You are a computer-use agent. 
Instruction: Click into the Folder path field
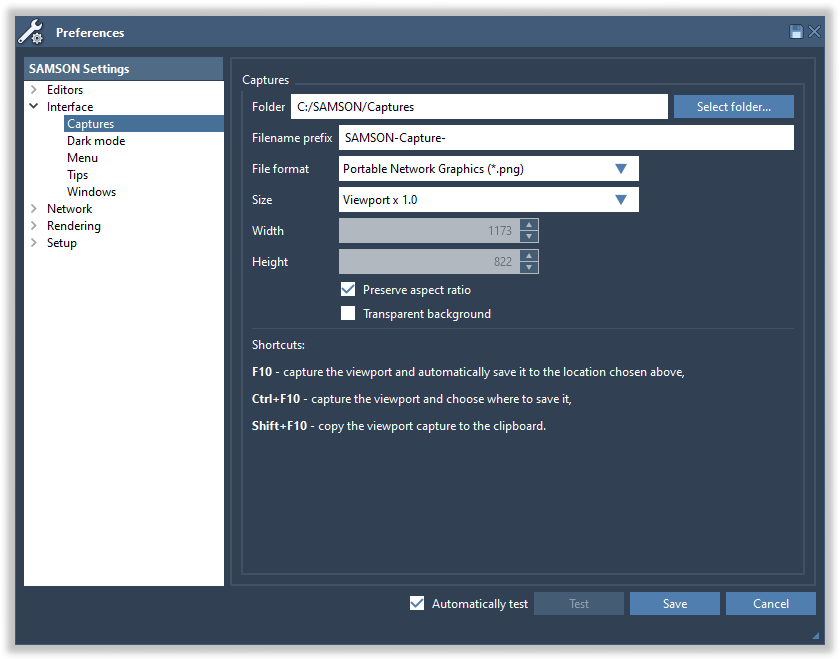coord(479,107)
